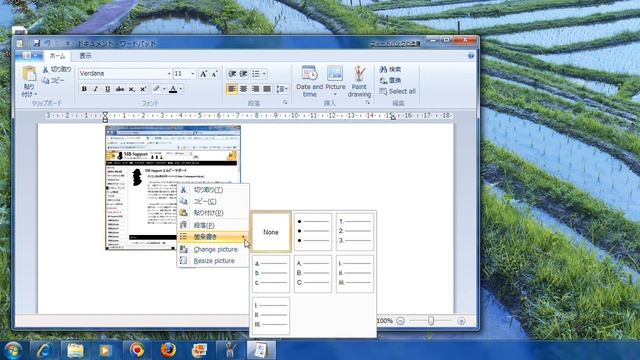Viewport: 640px width, 360px height.
Task: Switch to the Home ribbon tab
Action: tap(57, 56)
